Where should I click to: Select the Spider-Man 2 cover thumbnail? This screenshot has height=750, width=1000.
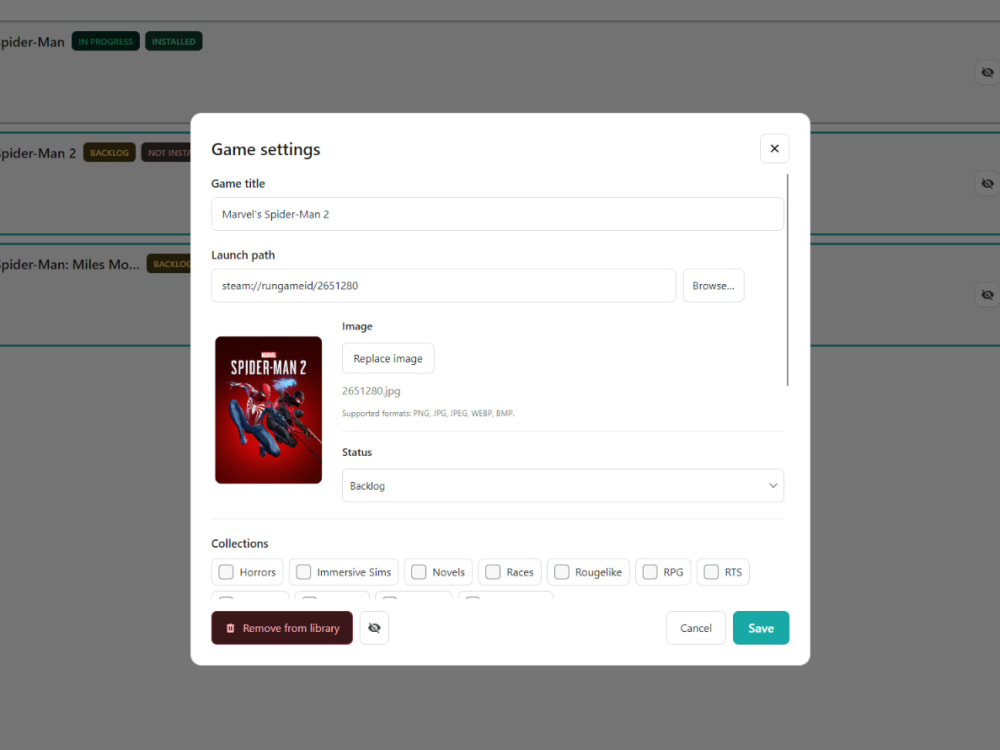[x=268, y=409]
